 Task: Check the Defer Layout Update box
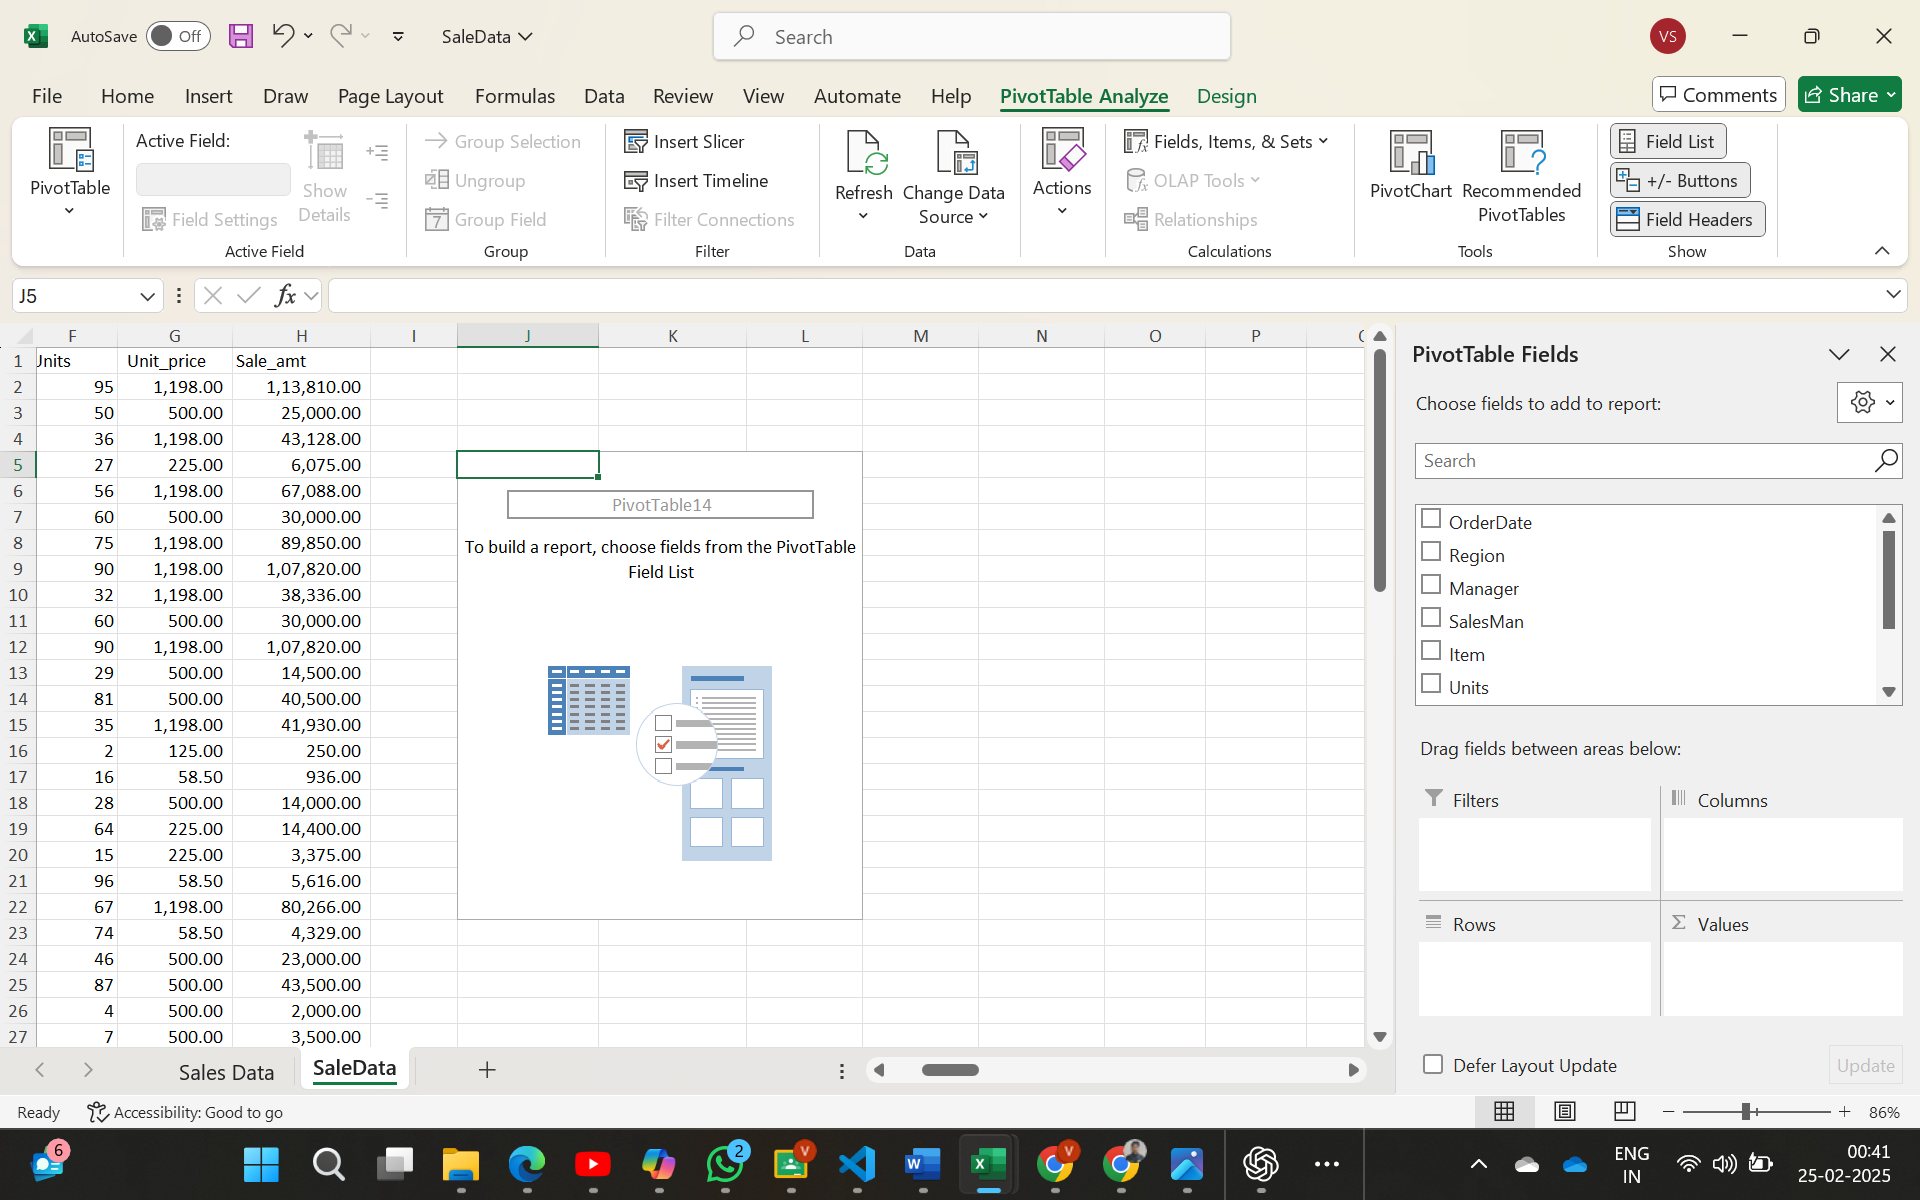(x=1434, y=1065)
